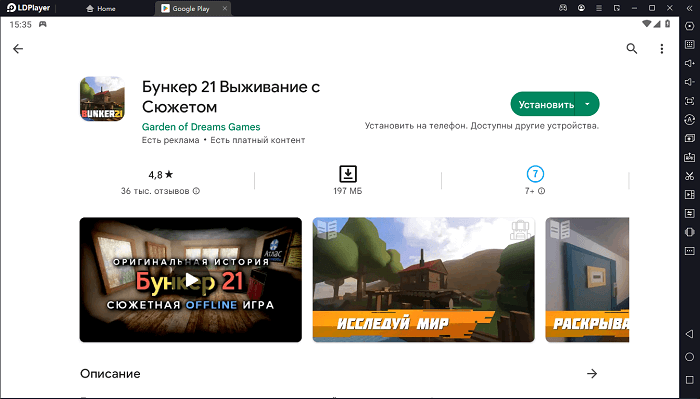This screenshot has width=700, height=399.
Task: Close the Google Play tab
Action: click(225, 8)
